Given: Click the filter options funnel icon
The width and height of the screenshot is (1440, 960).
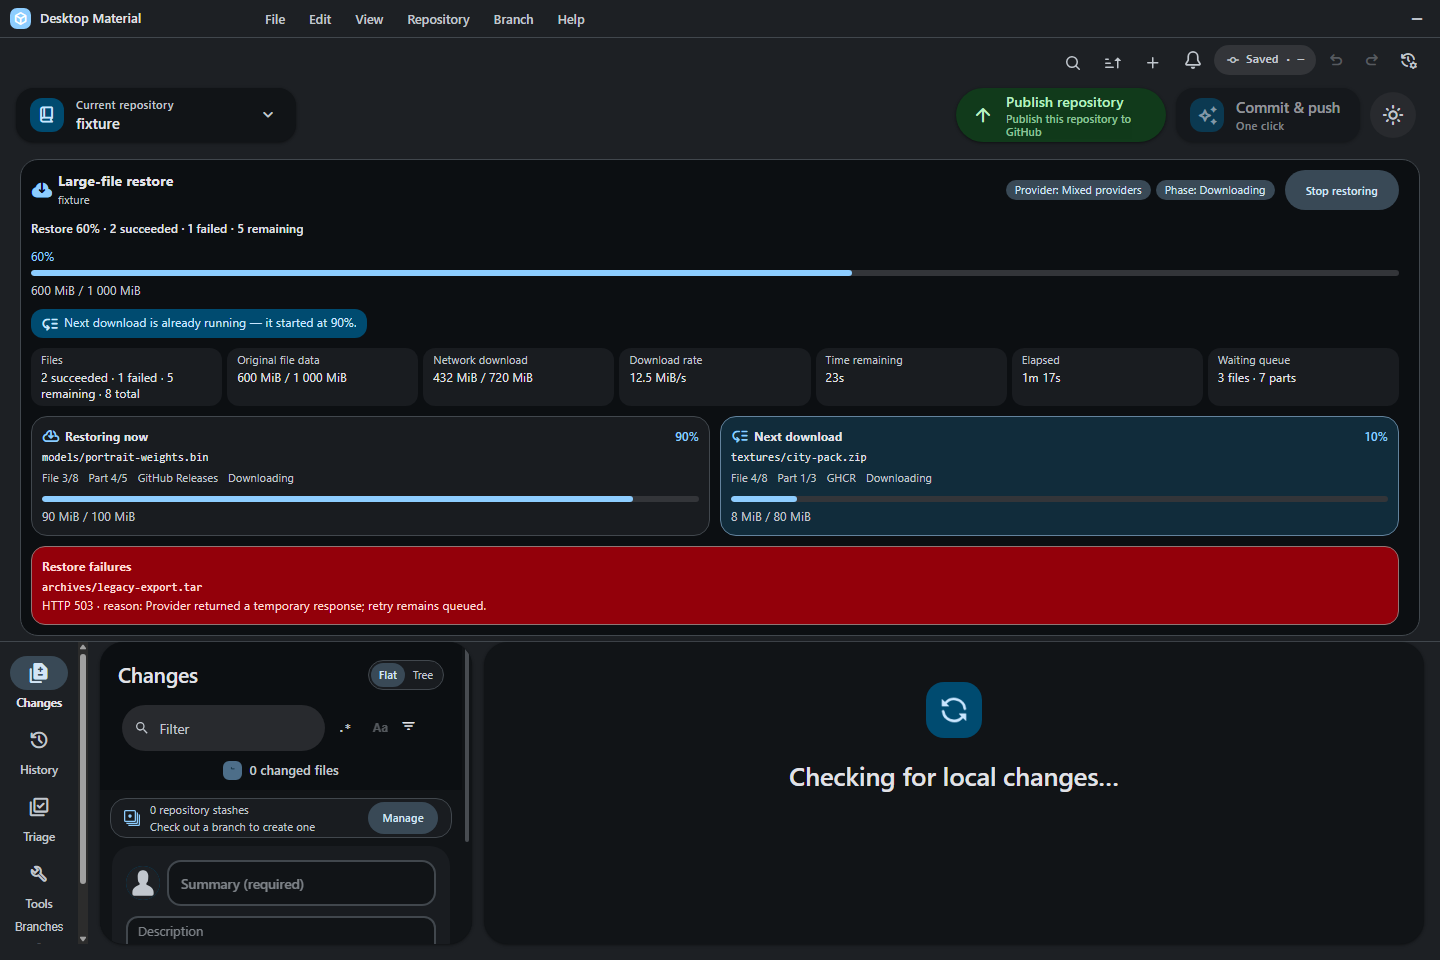Looking at the screenshot, I should pyautogui.click(x=409, y=727).
